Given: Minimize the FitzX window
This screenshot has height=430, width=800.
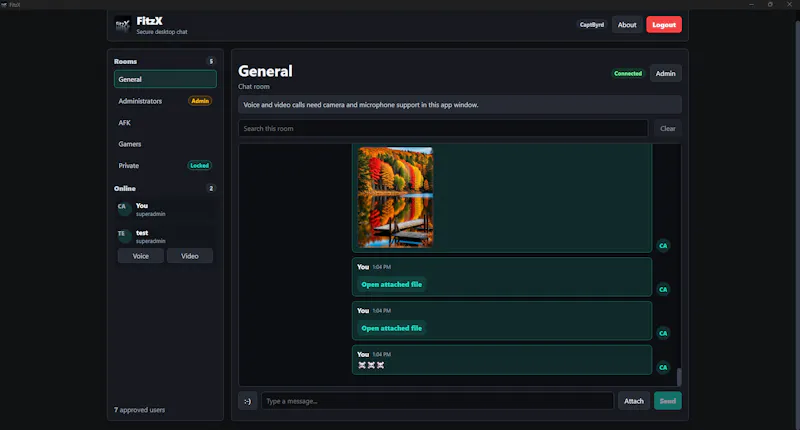Looking at the screenshot, I should click(x=751, y=4).
